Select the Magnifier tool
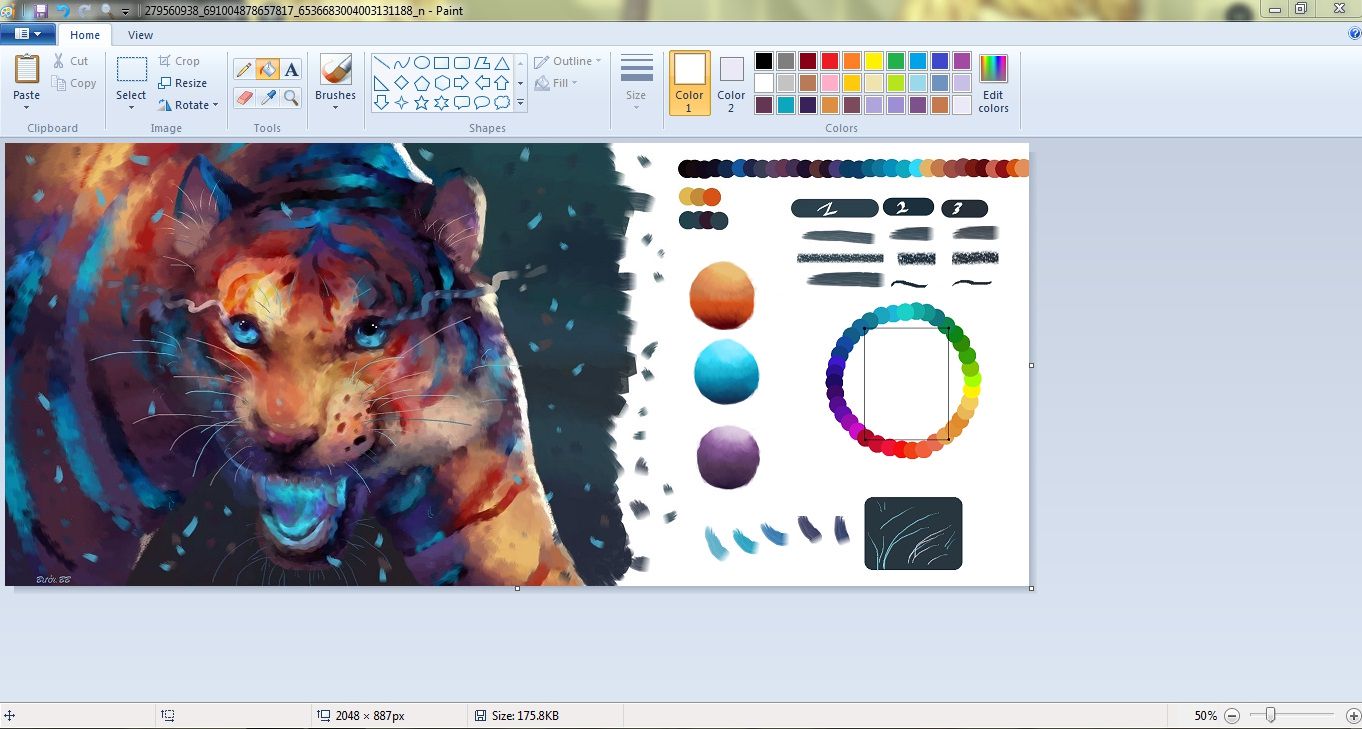Screen dimensions: 1362x729 (x=291, y=97)
